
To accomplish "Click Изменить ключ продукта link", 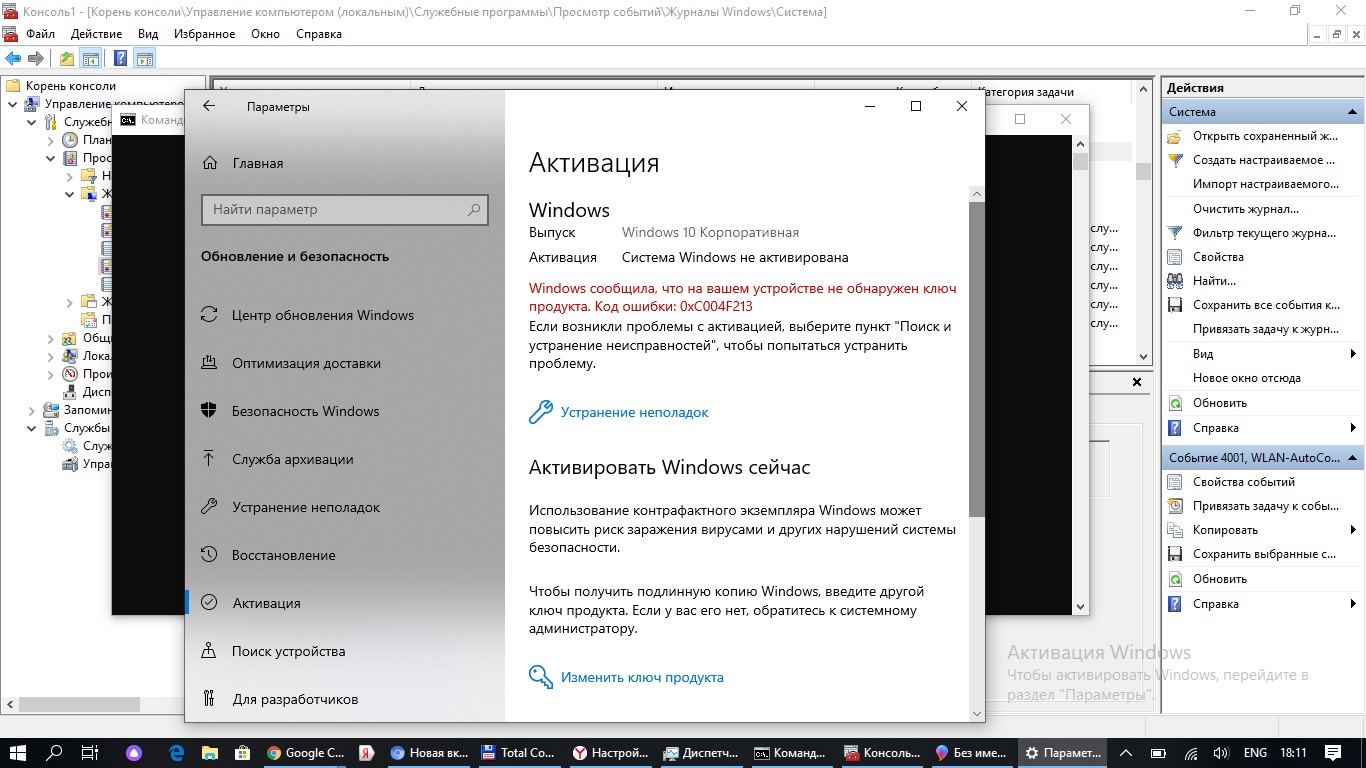I will 627,677.
